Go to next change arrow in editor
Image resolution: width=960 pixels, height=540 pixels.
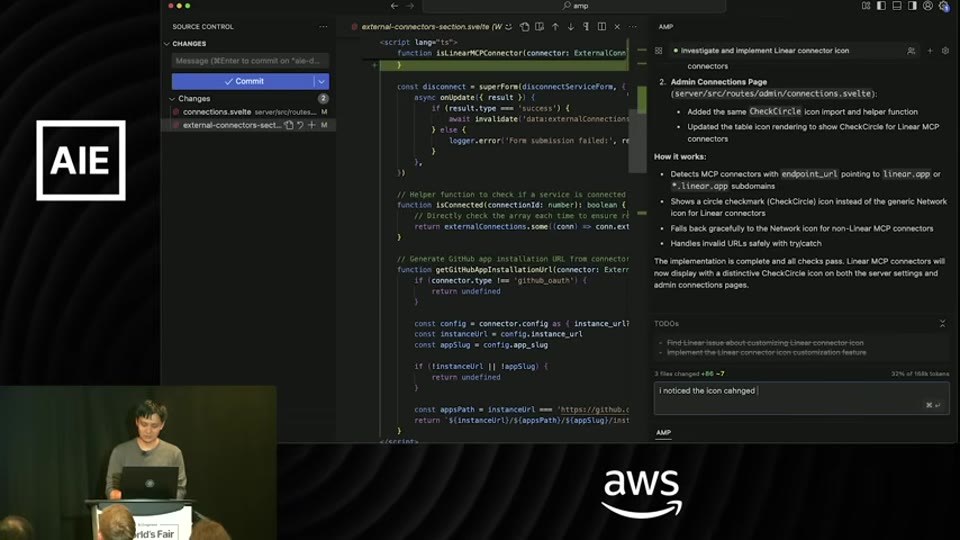tap(571, 27)
